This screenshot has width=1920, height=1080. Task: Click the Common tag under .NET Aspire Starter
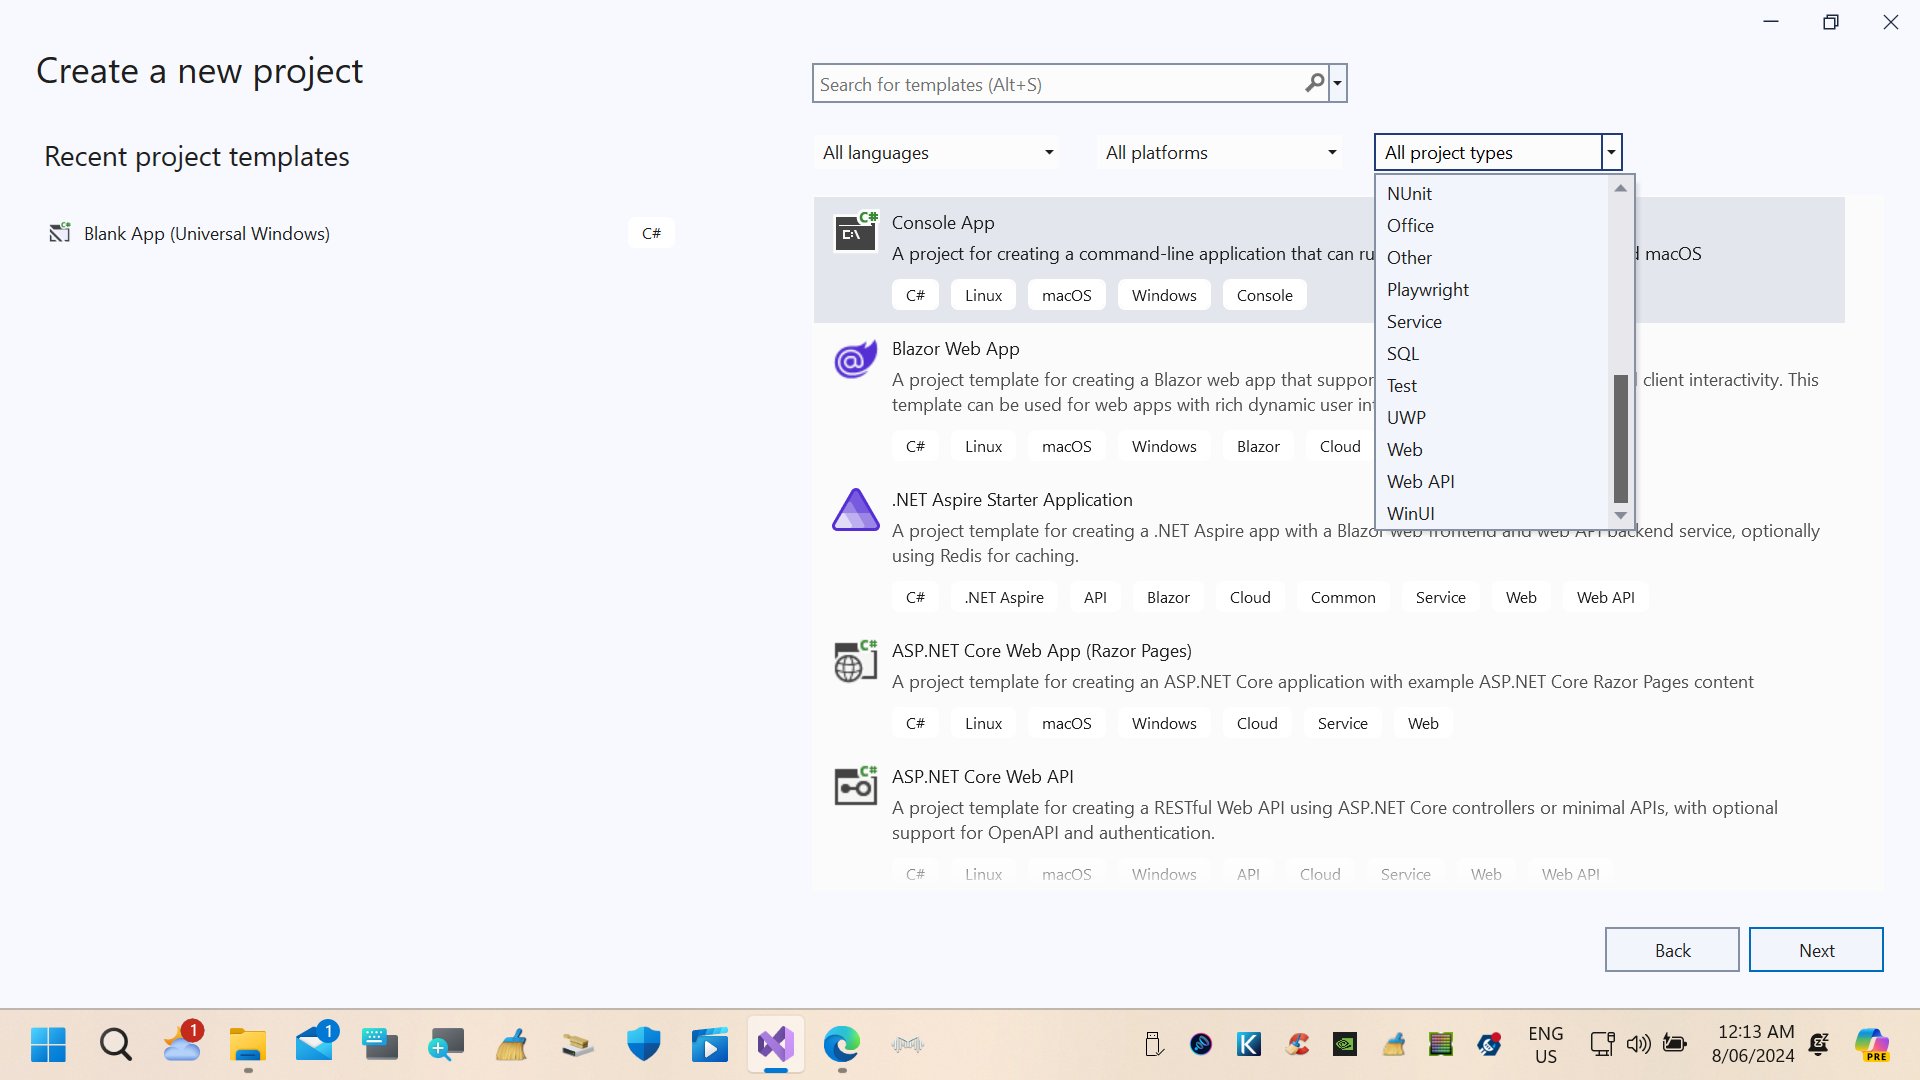(x=1343, y=597)
